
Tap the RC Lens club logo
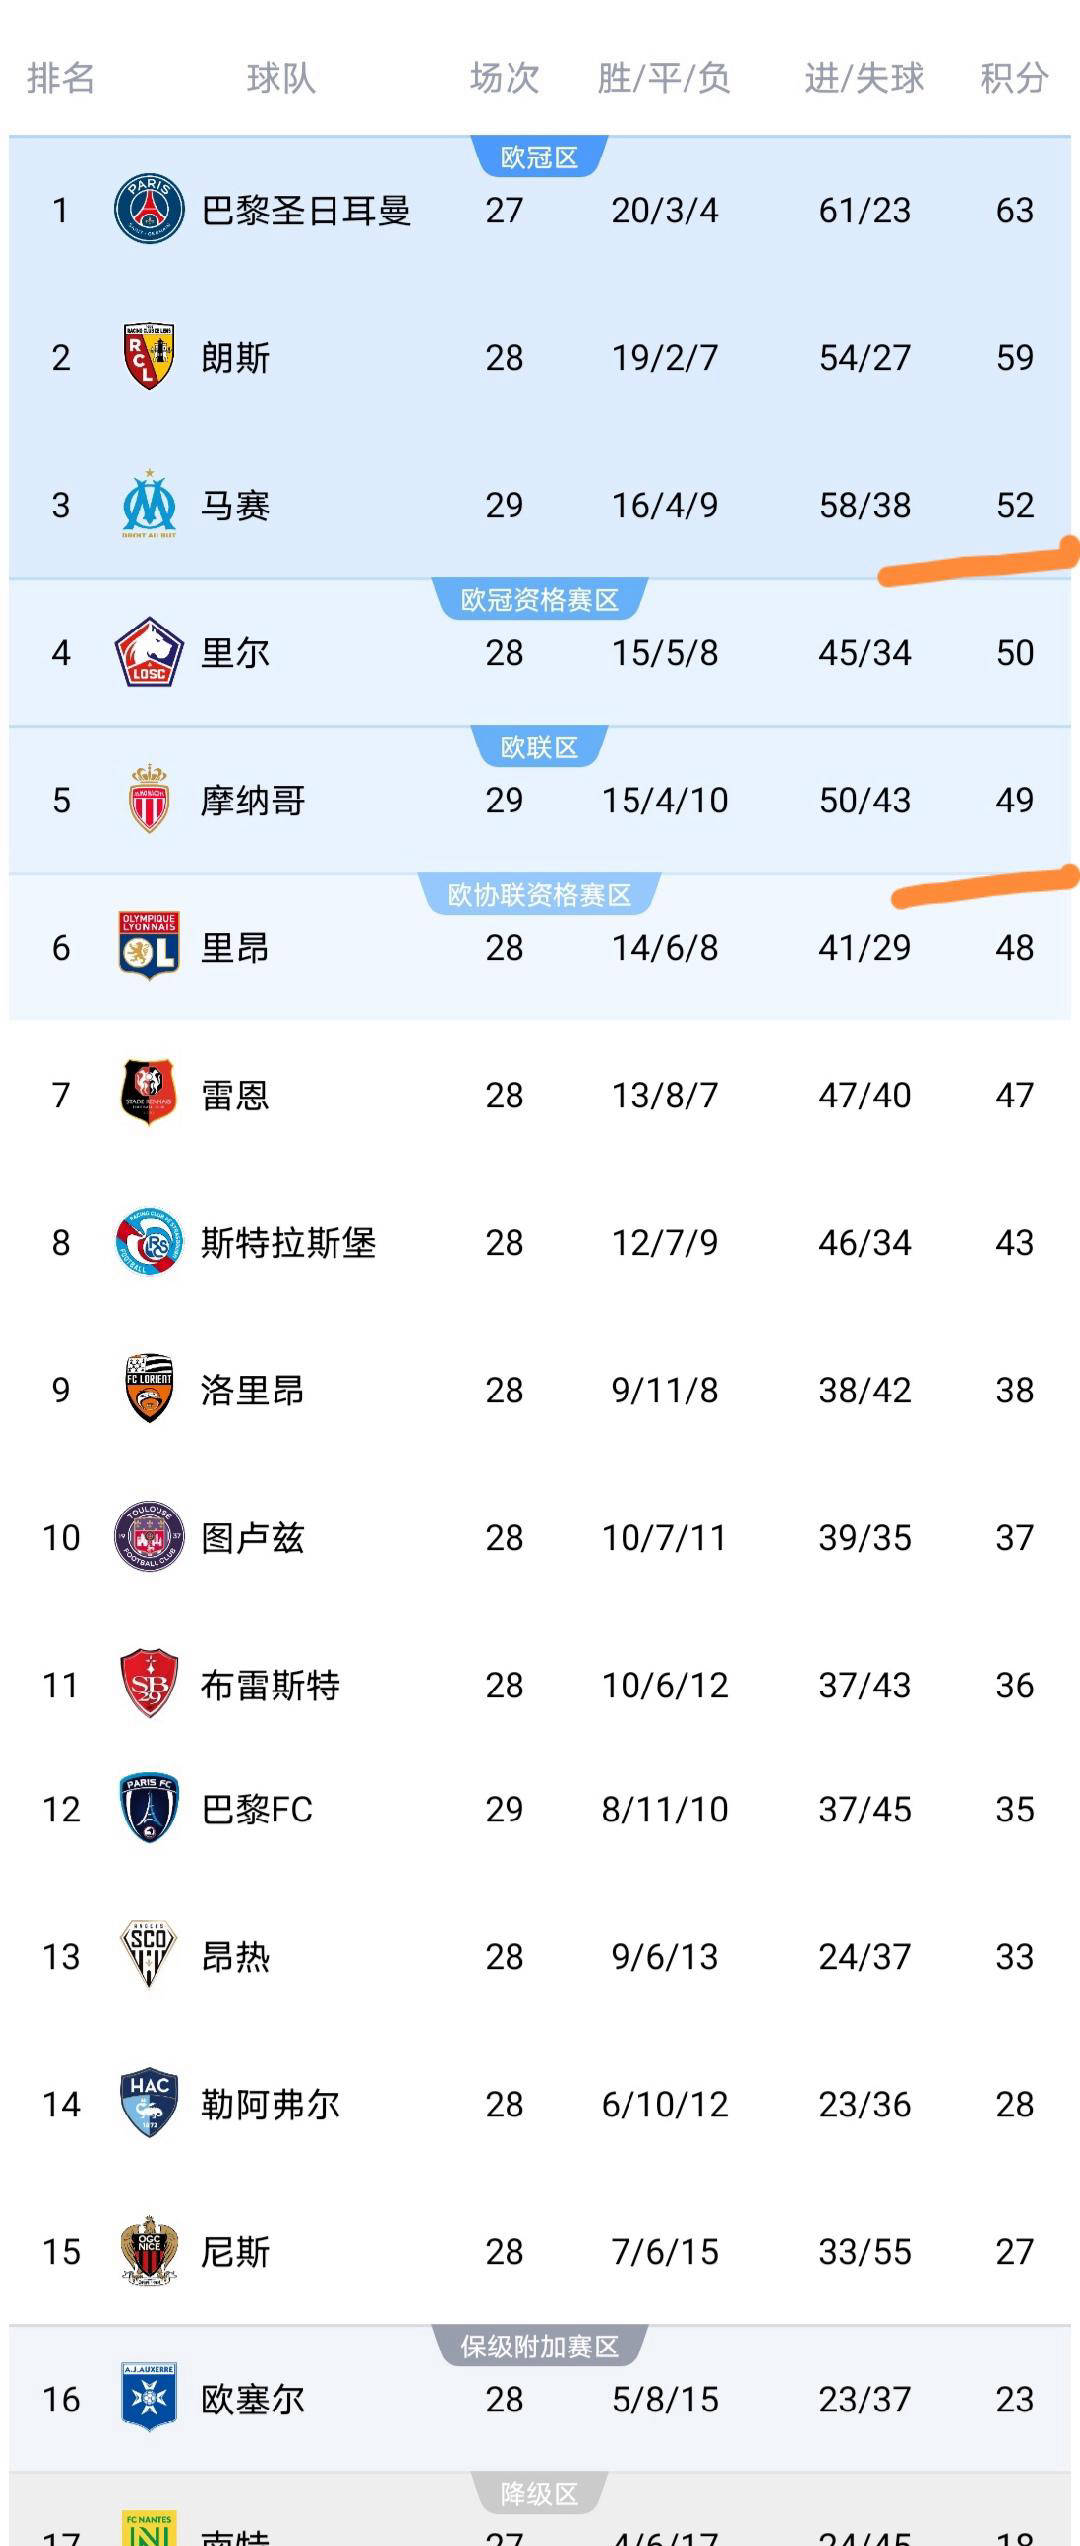(x=149, y=357)
